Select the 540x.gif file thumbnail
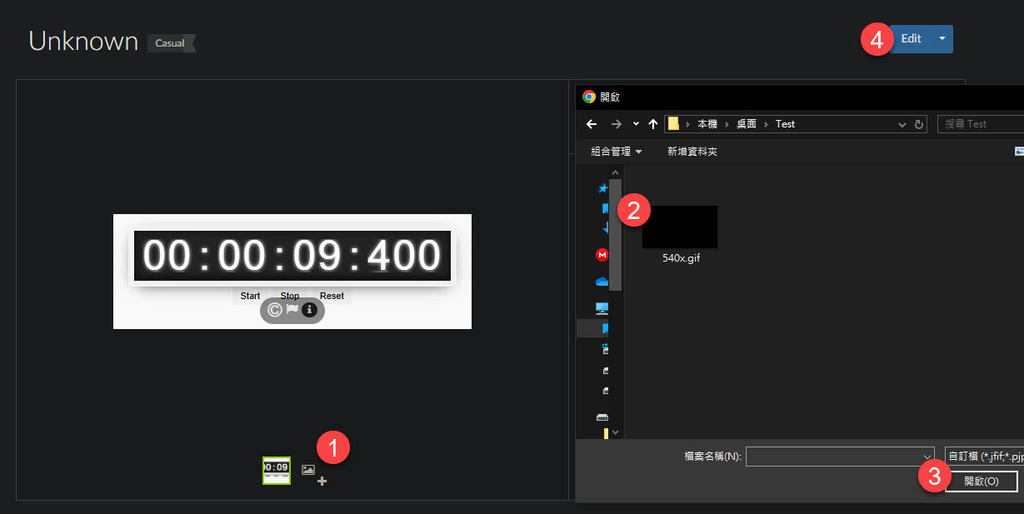 pos(680,228)
